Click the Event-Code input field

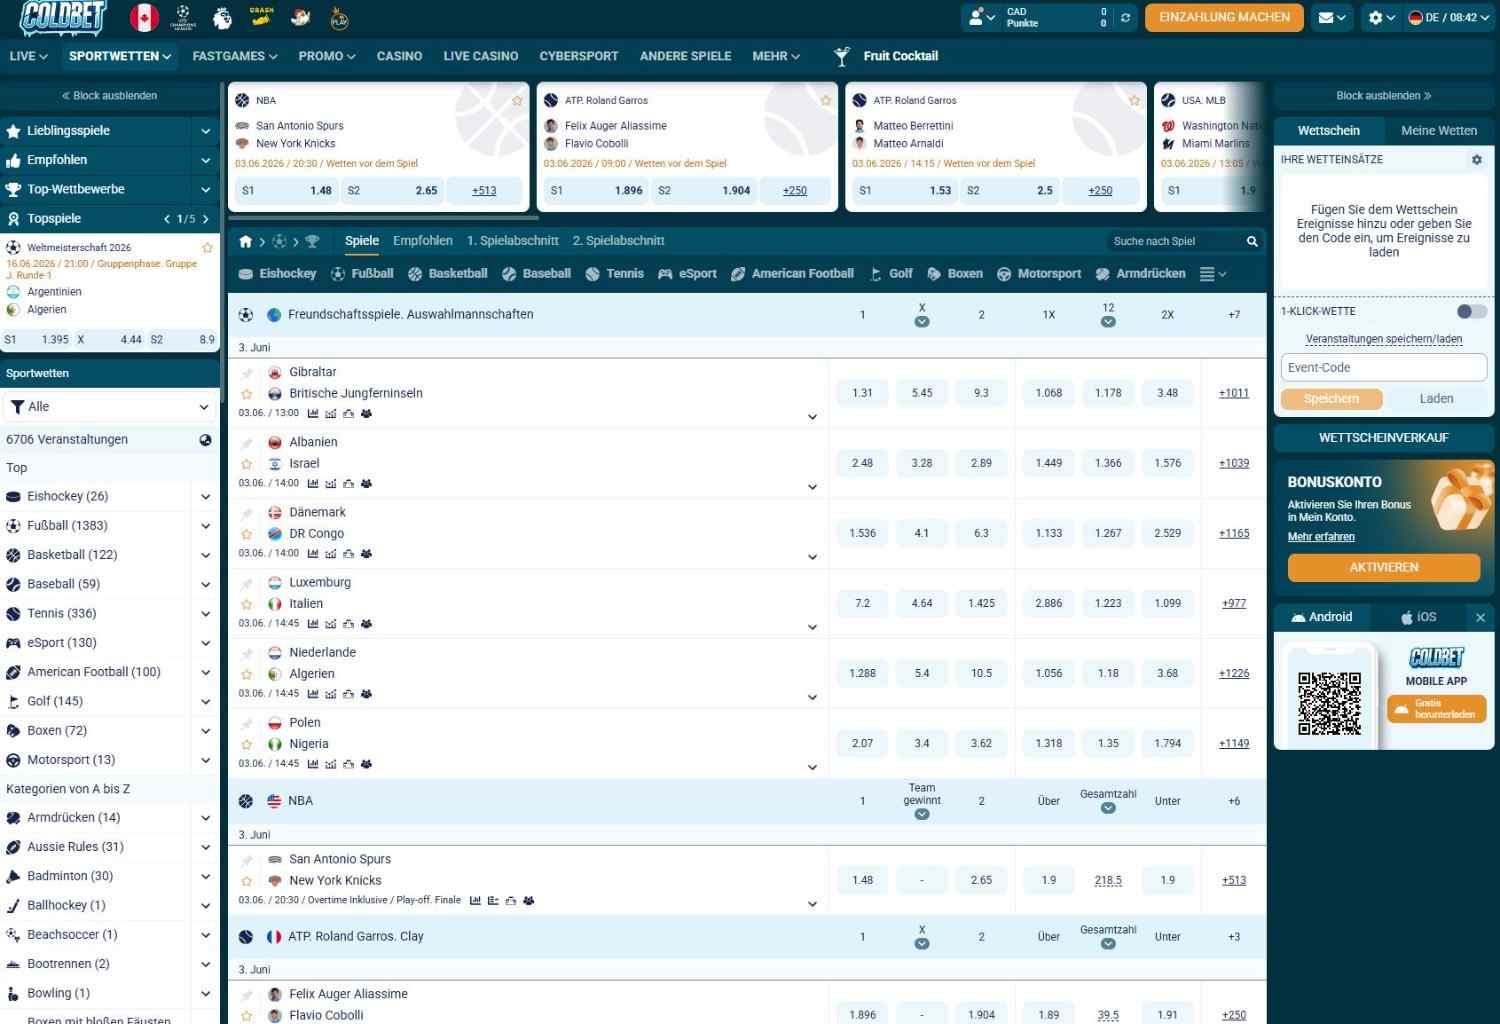(1383, 368)
